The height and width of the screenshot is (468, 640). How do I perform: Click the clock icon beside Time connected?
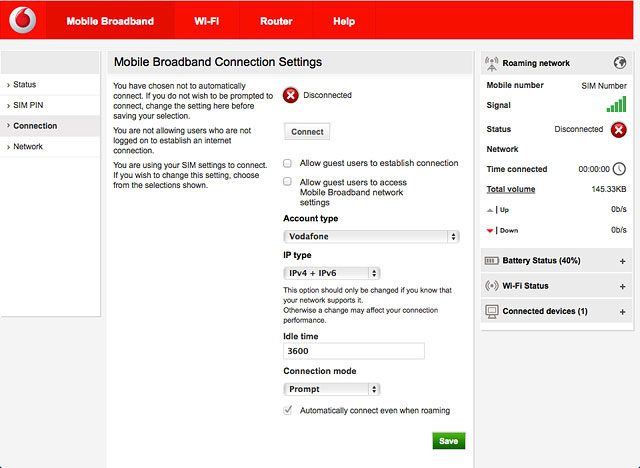pyautogui.click(x=619, y=169)
